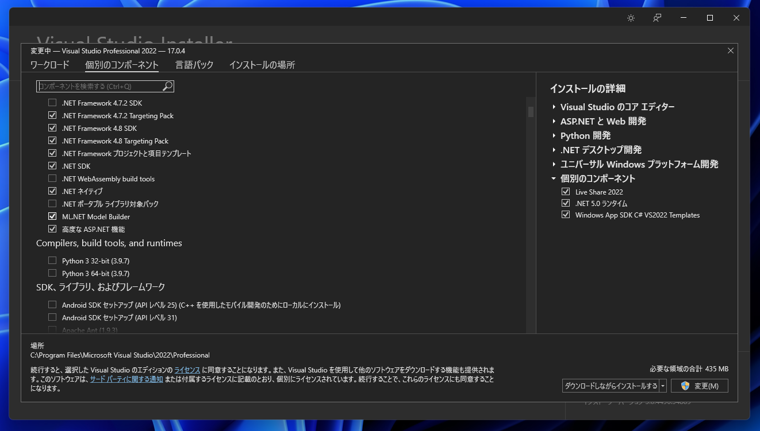Minimize the Visual Studio Installer window
This screenshot has height=431, width=760.
(x=683, y=18)
